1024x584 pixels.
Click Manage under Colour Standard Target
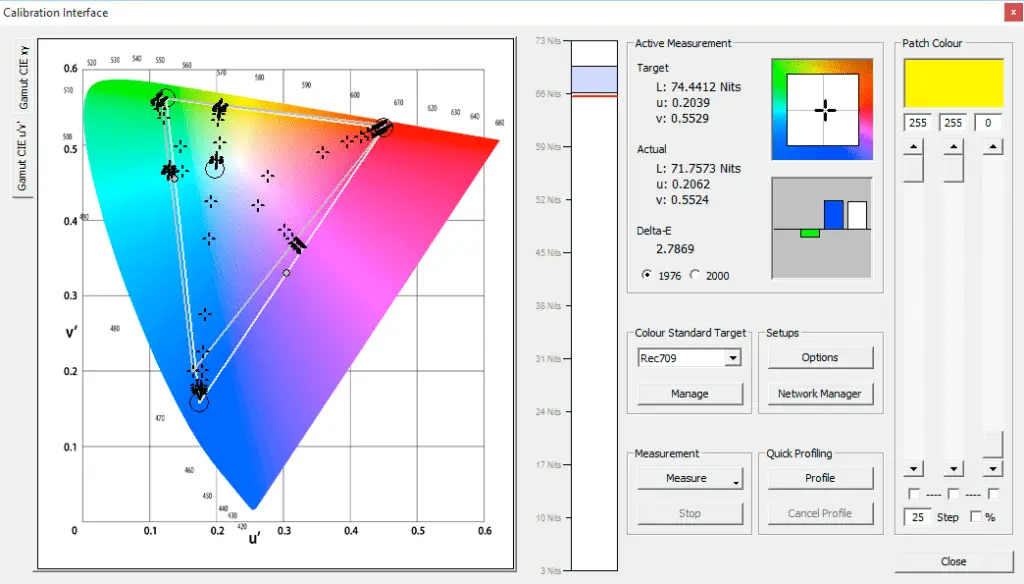point(689,394)
